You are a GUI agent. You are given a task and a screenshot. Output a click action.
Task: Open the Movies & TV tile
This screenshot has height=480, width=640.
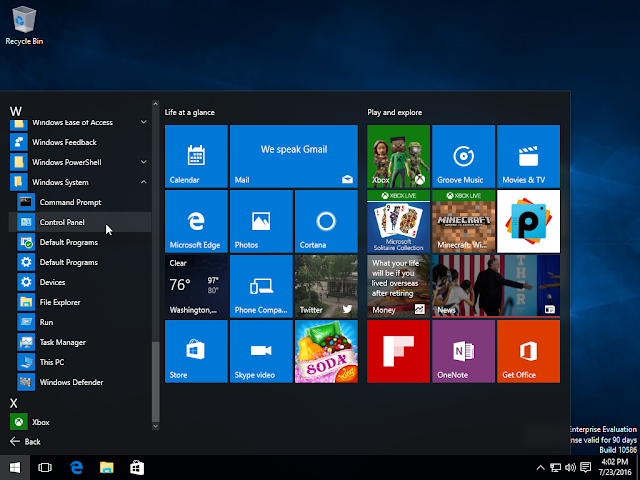[x=529, y=156]
